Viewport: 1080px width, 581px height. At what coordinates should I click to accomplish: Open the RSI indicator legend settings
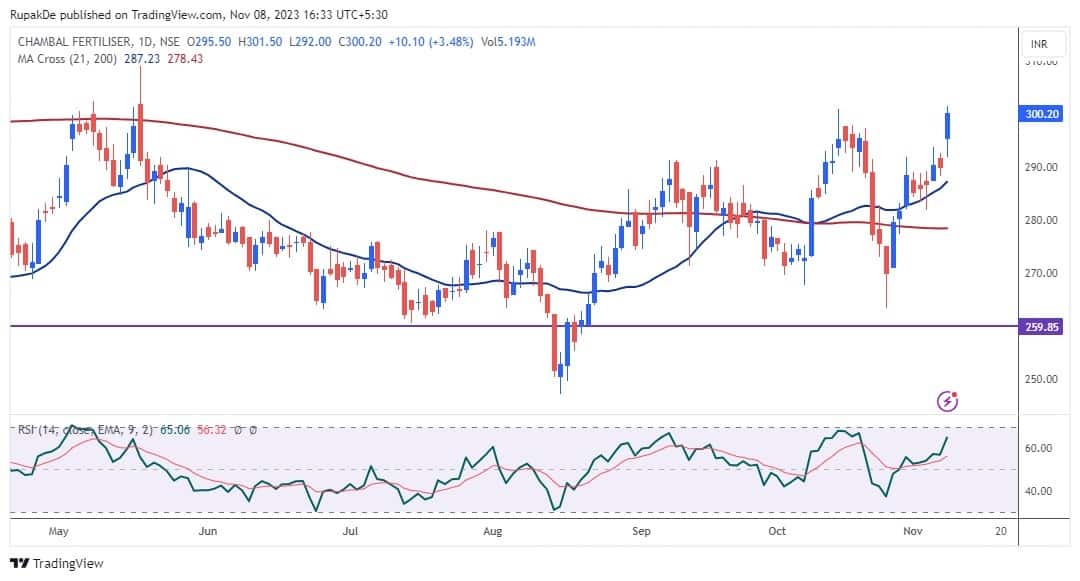click(38, 430)
